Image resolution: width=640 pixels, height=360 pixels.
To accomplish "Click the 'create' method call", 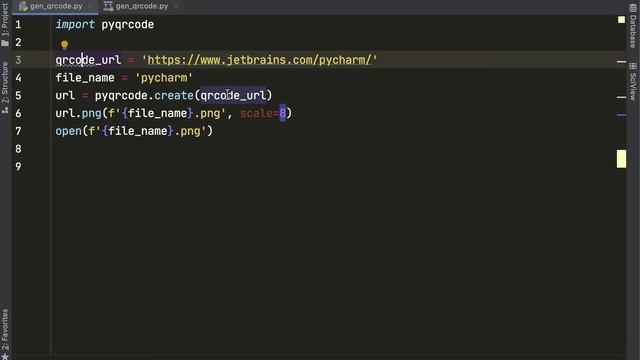I will [174, 96].
